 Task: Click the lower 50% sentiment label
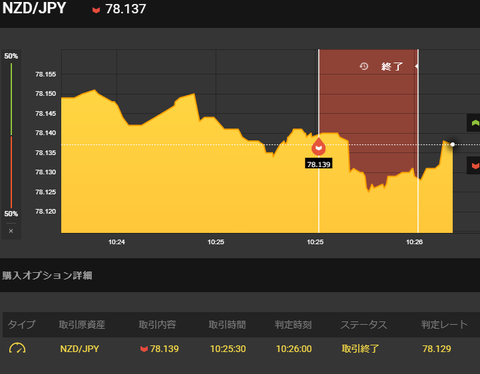(11, 214)
